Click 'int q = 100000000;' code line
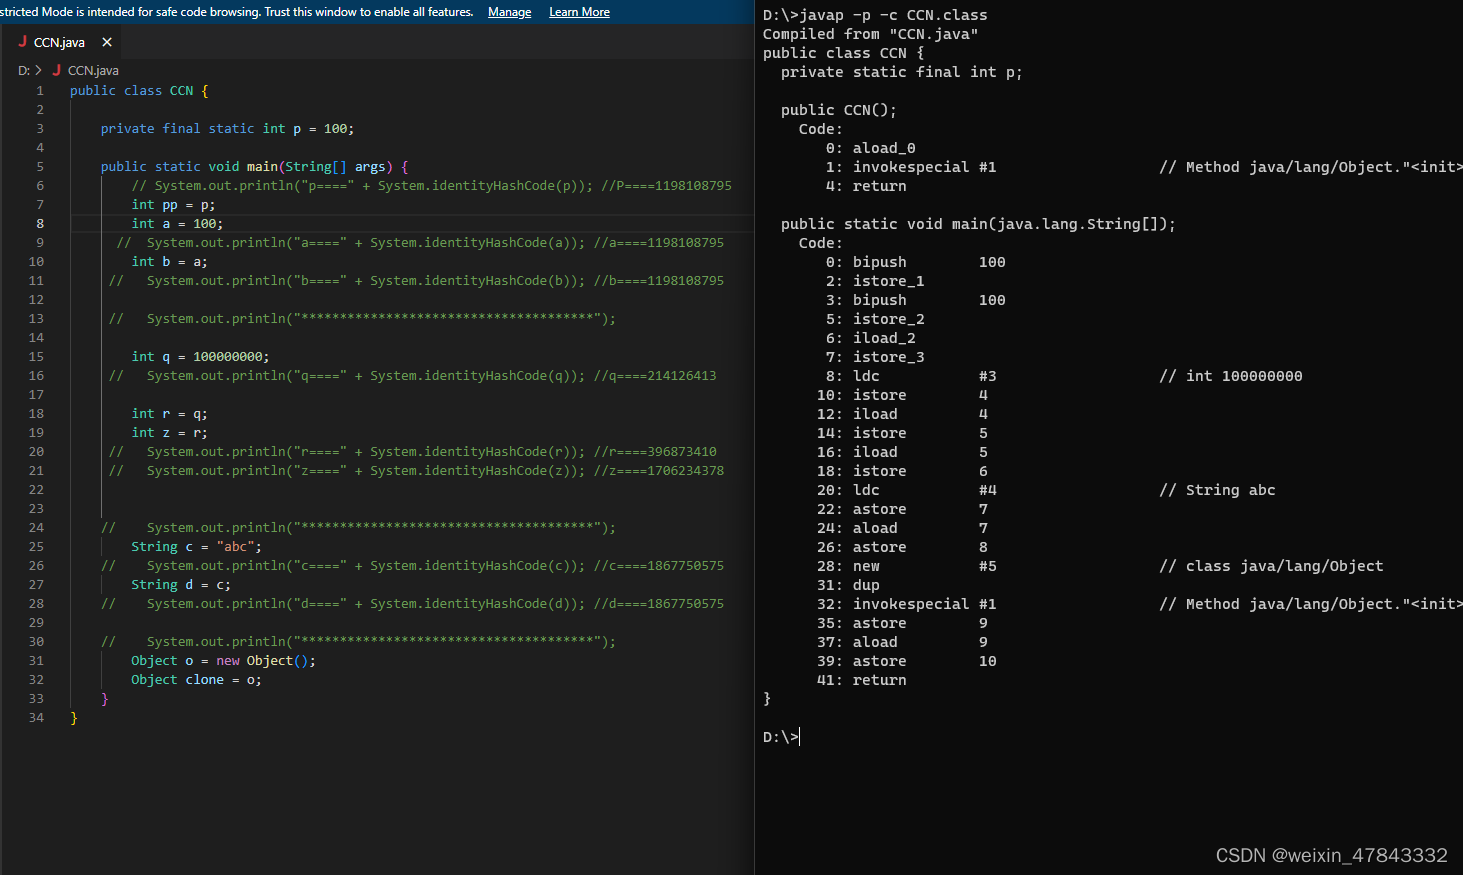The width and height of the screenshot is (1463, 875). click(200, 357)
